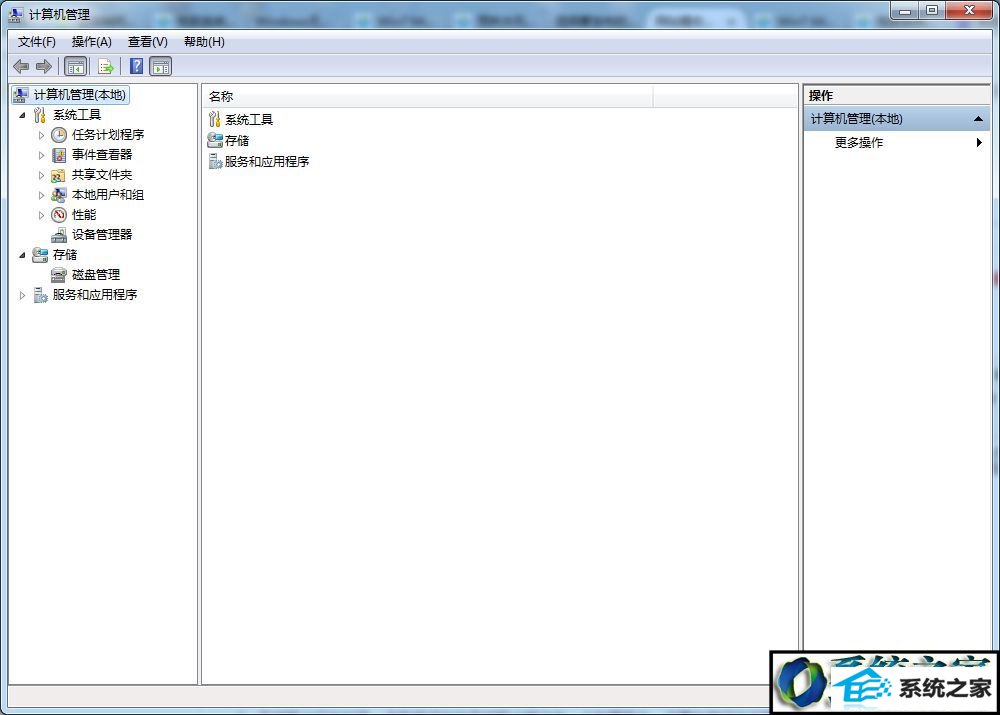Select 磁盘管理 label in tree
The image size is (1000, 715).
(96, 275)
